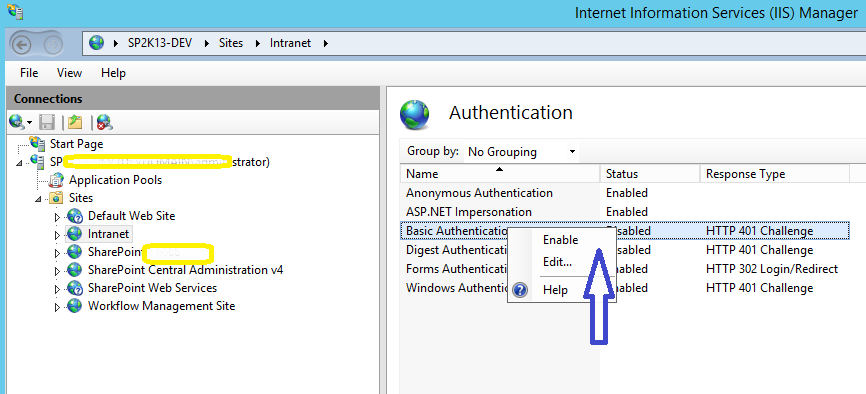This screenshot has width=866, height=394.
Task: Select the Anonymous Authentication row
Action: (x=625, y=193)
